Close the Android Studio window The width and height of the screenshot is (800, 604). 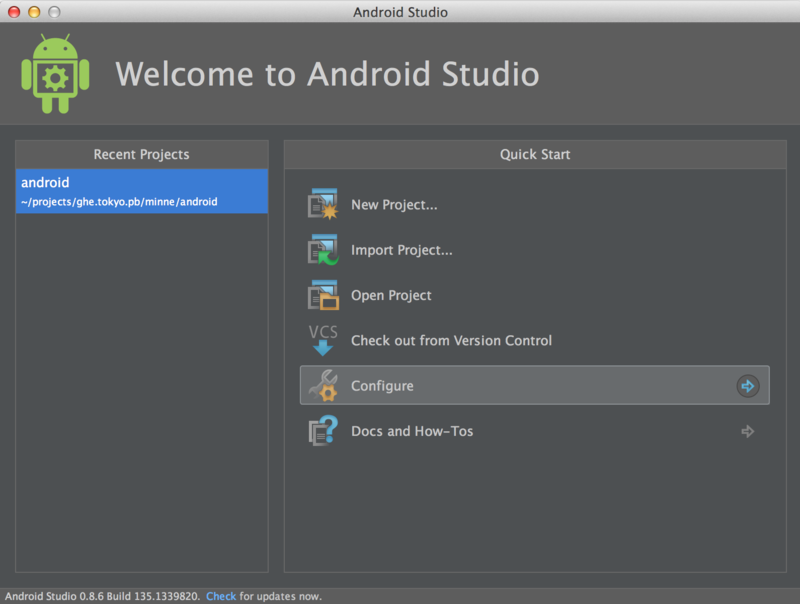tap(14, 12)
